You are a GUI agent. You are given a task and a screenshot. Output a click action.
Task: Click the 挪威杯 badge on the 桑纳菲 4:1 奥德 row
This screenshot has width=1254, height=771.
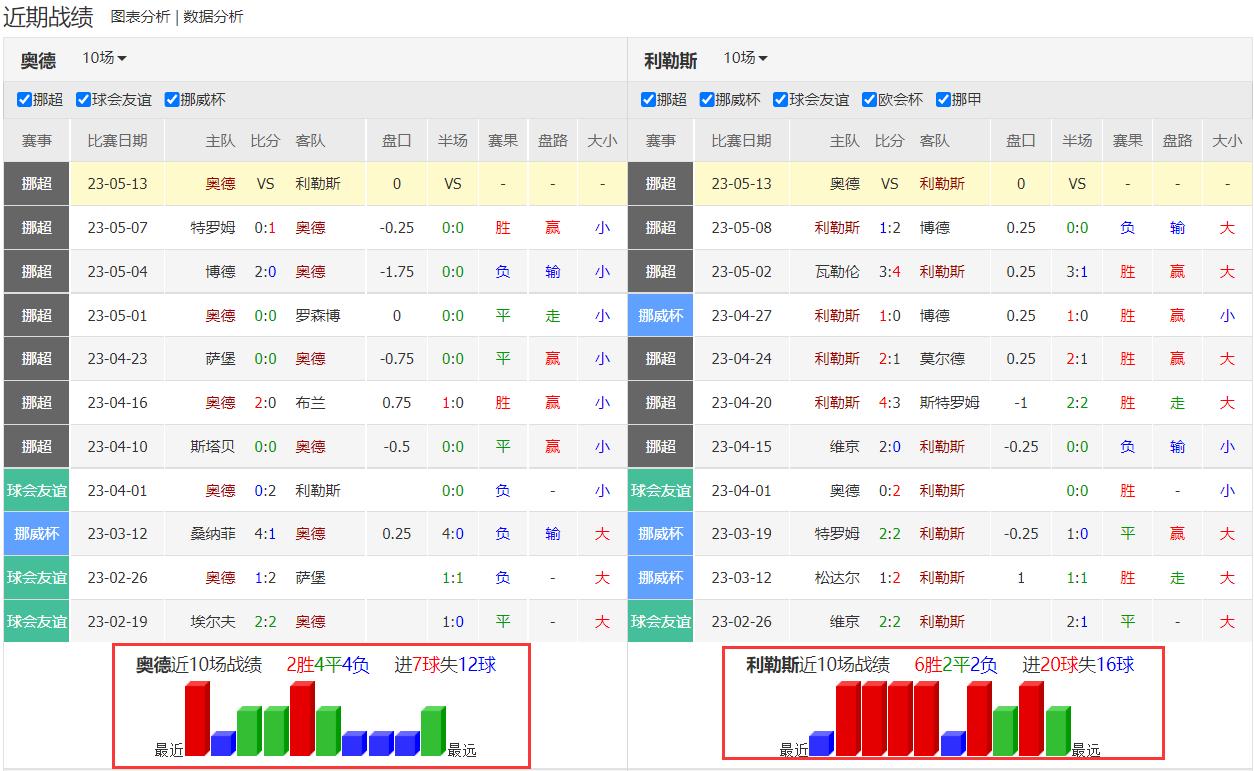[37, 533]
